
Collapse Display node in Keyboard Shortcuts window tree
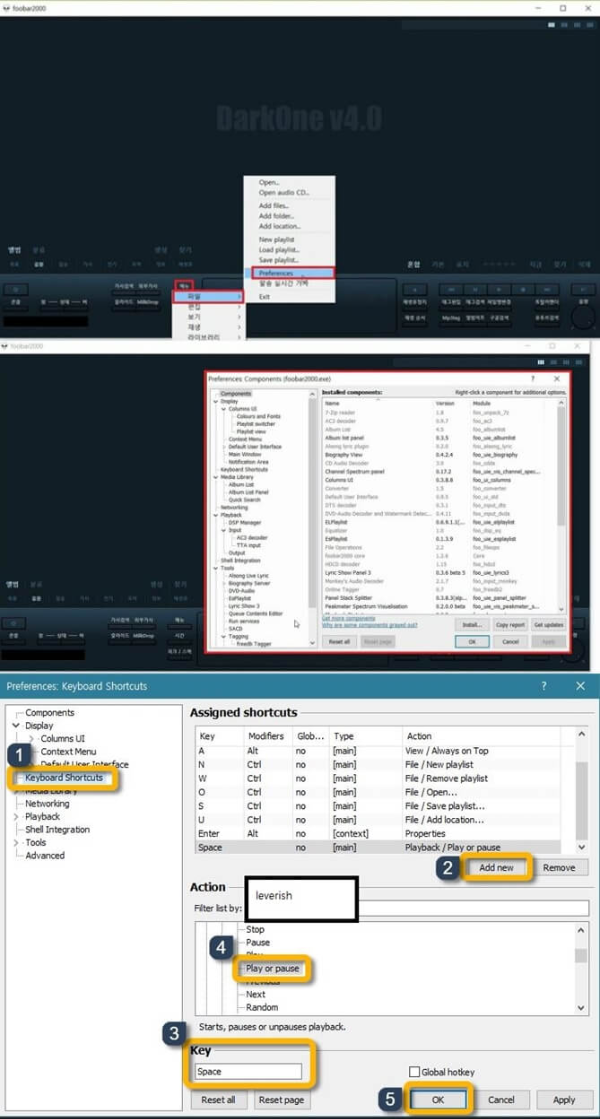pos(16,726)
